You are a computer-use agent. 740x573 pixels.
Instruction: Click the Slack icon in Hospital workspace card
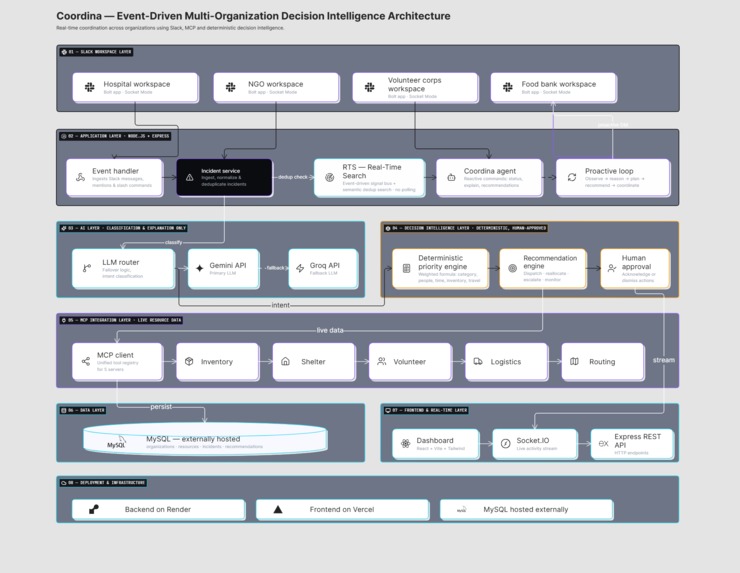pos(89,87)
